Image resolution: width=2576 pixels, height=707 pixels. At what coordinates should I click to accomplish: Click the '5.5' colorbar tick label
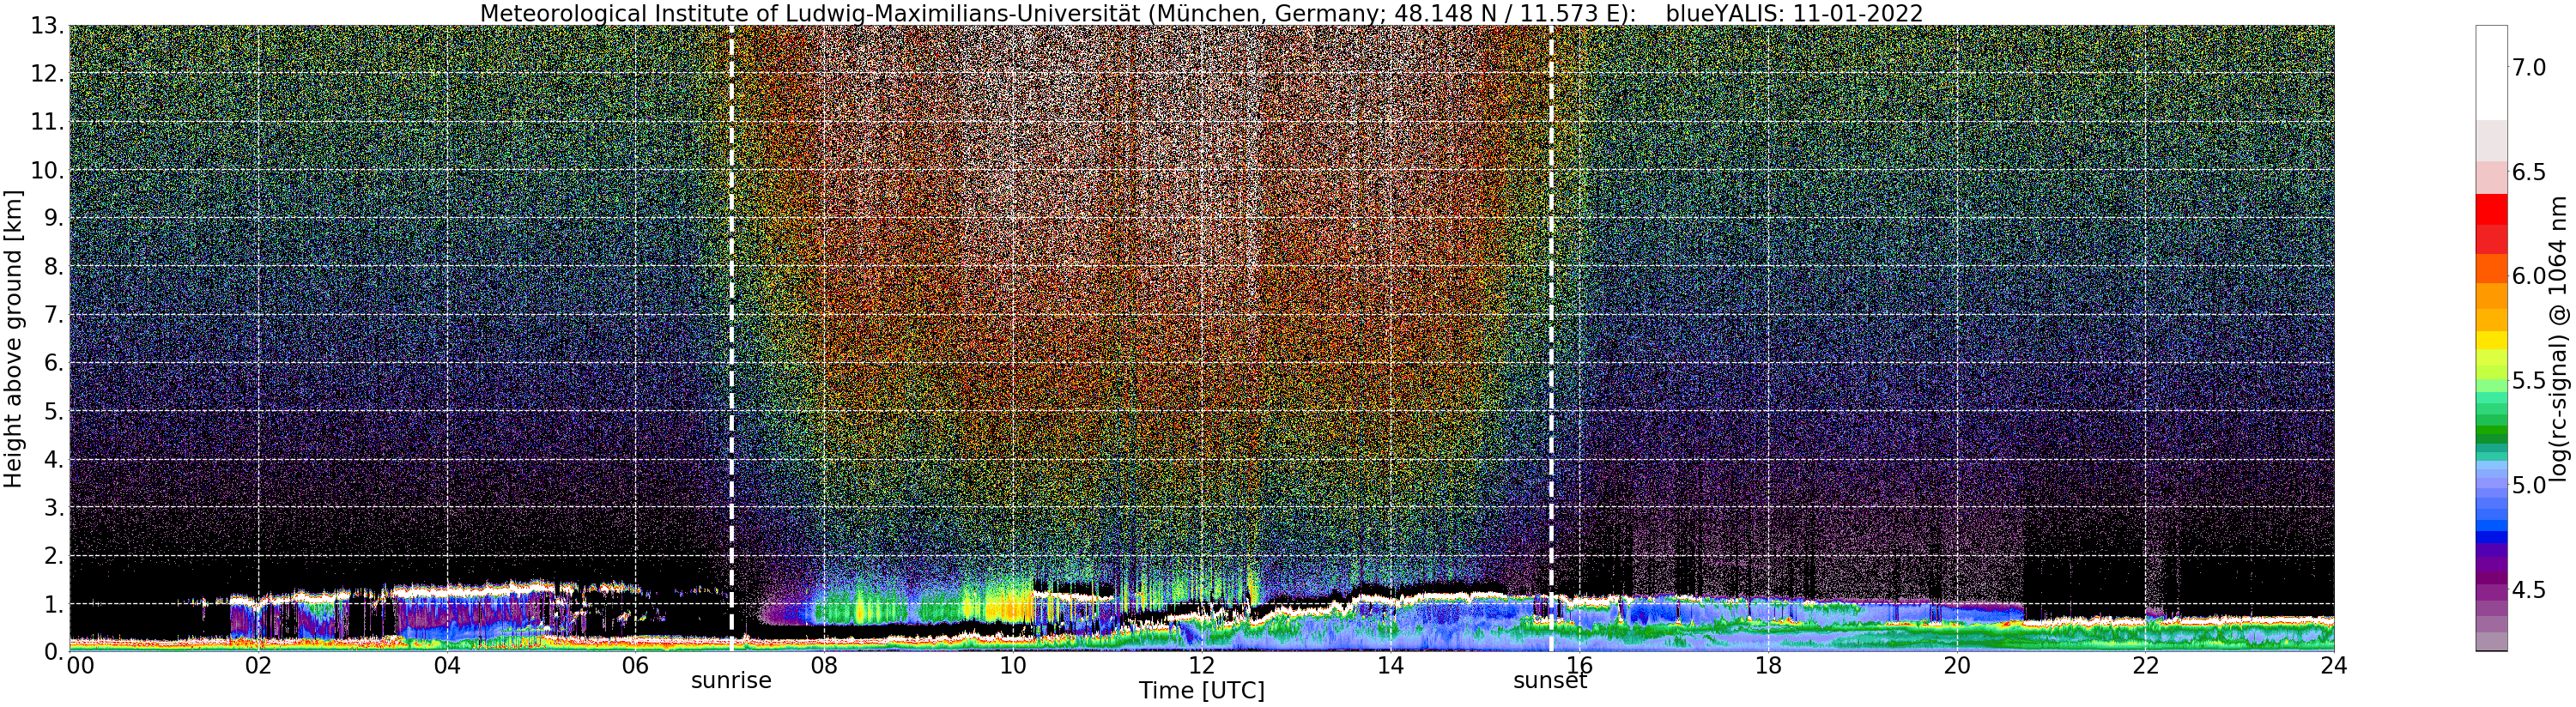pos(2530,381)
